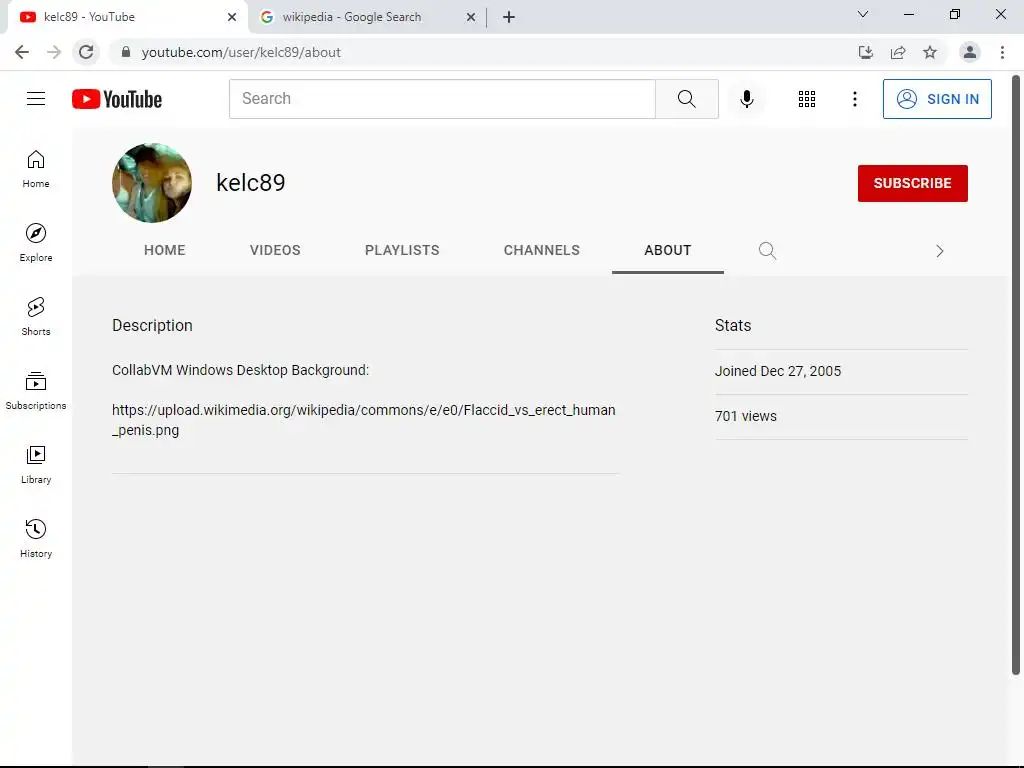Open Library in sidebar

[36, 464]
